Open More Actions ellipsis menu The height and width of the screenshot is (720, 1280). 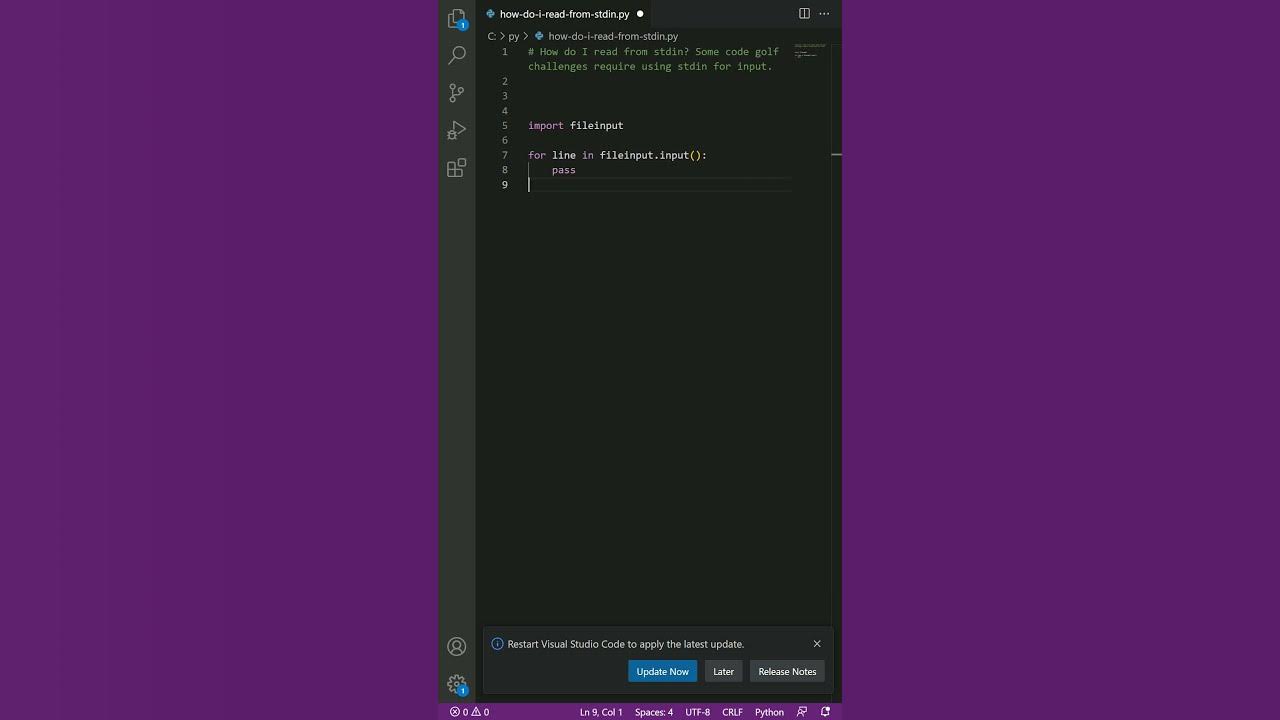click(x=824, y=14)
